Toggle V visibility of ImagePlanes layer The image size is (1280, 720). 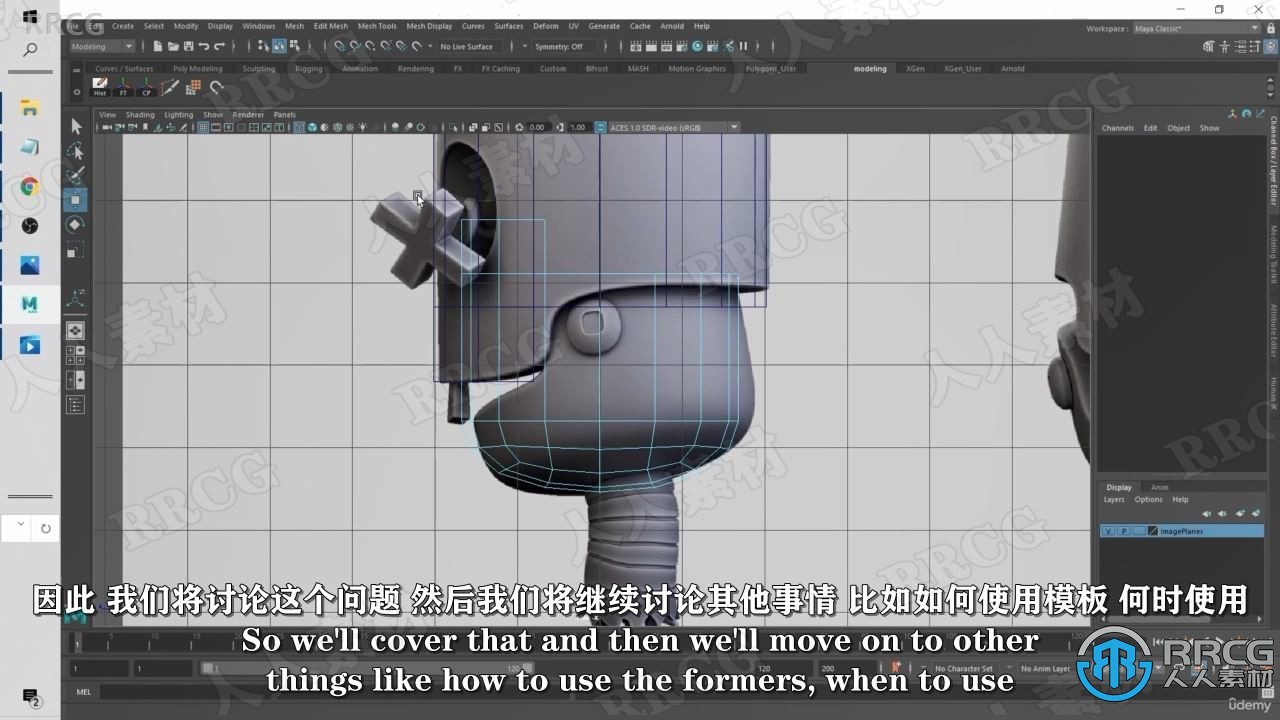pos(1108,531)
